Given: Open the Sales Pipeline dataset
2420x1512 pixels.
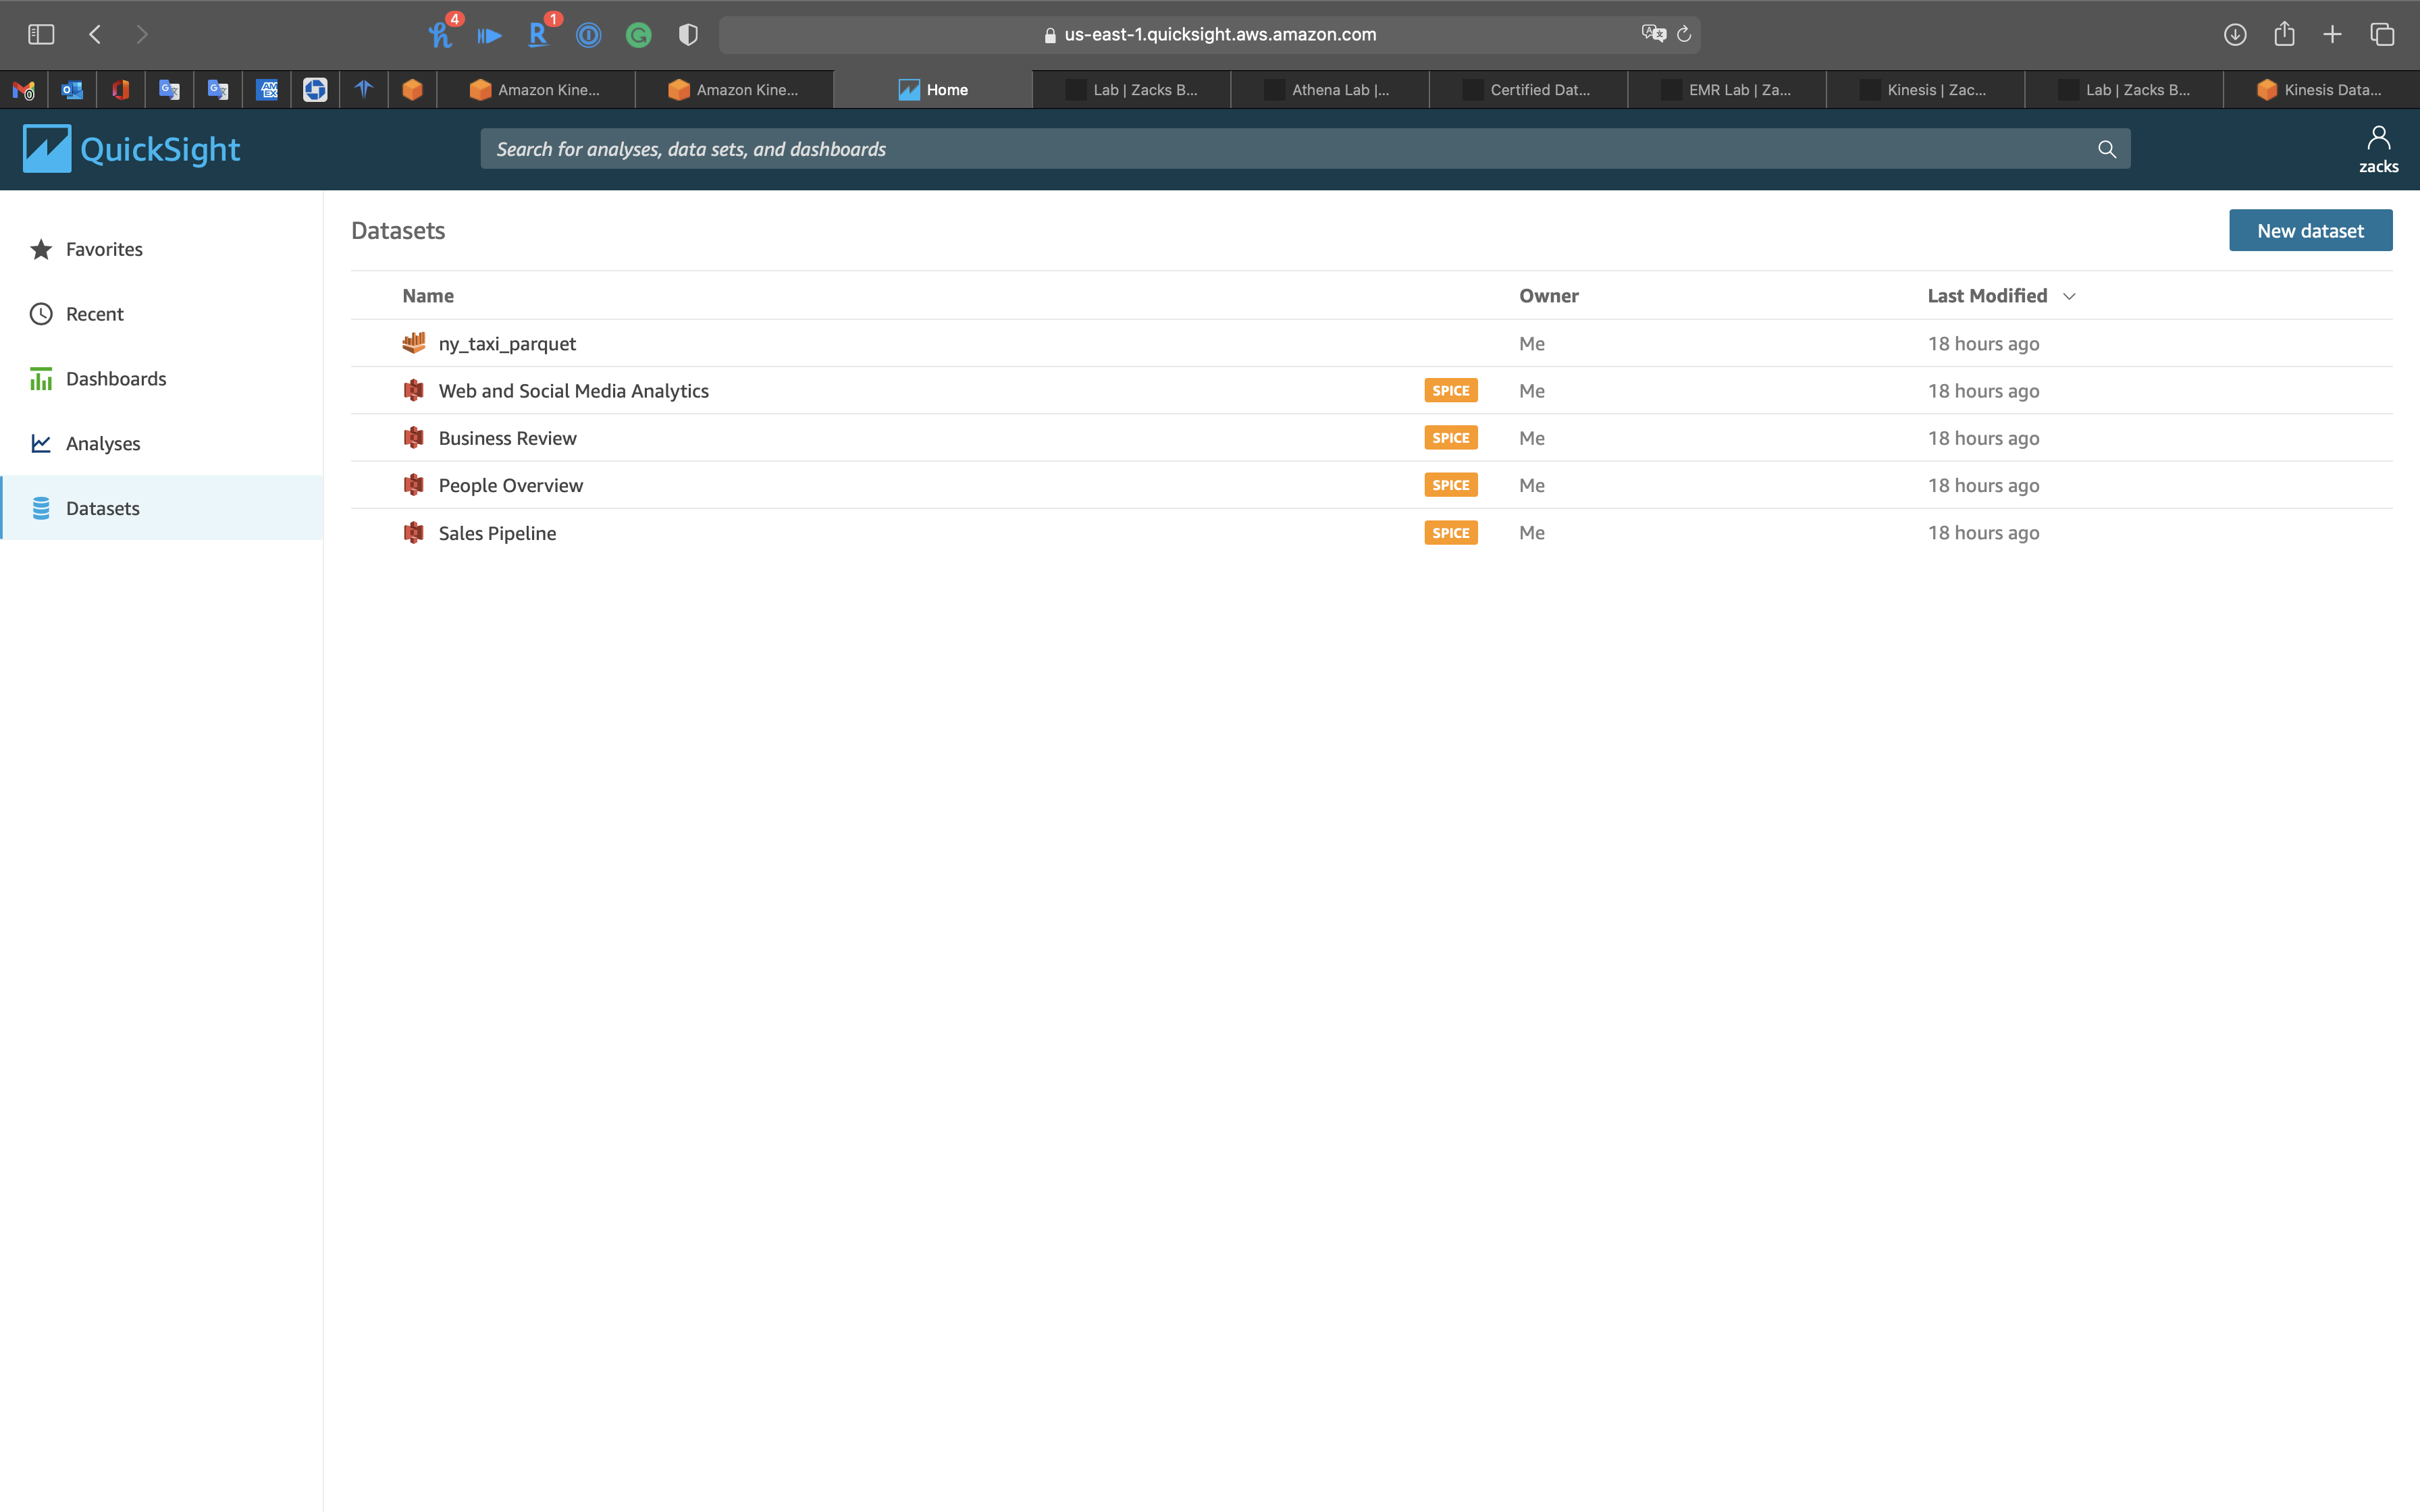Looking at the screenshot, I should pyautogui.click(x=497, y=533).
